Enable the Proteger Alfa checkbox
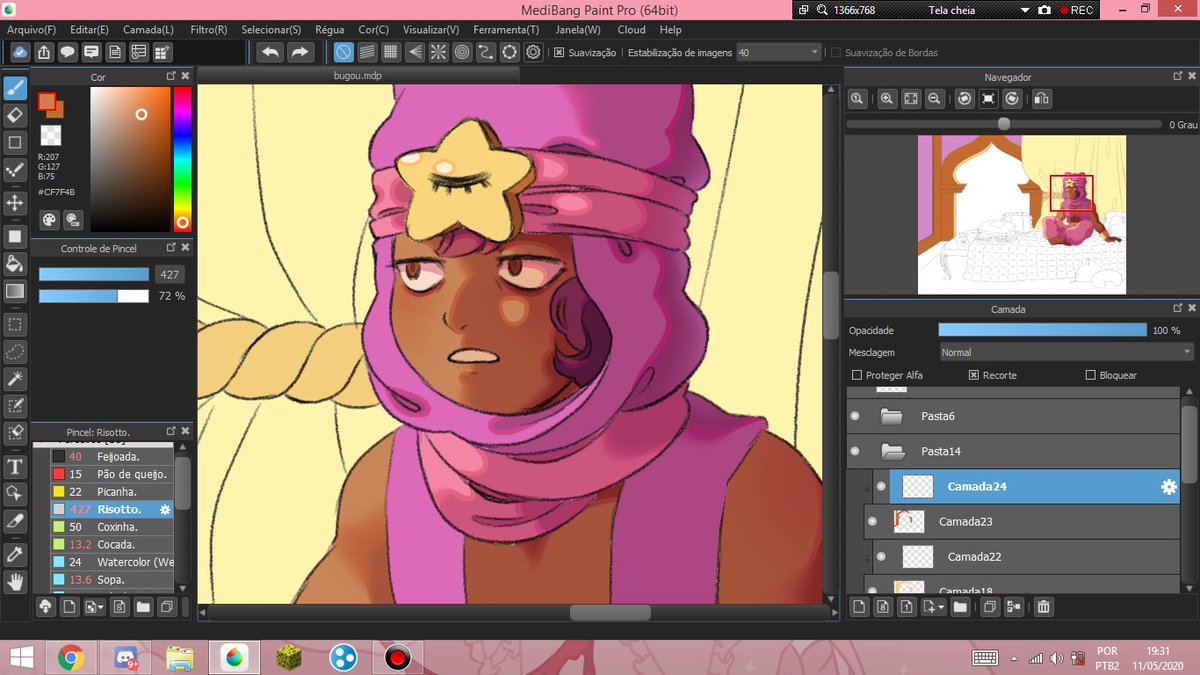1200x675 pixels. [x=857, y=375]
